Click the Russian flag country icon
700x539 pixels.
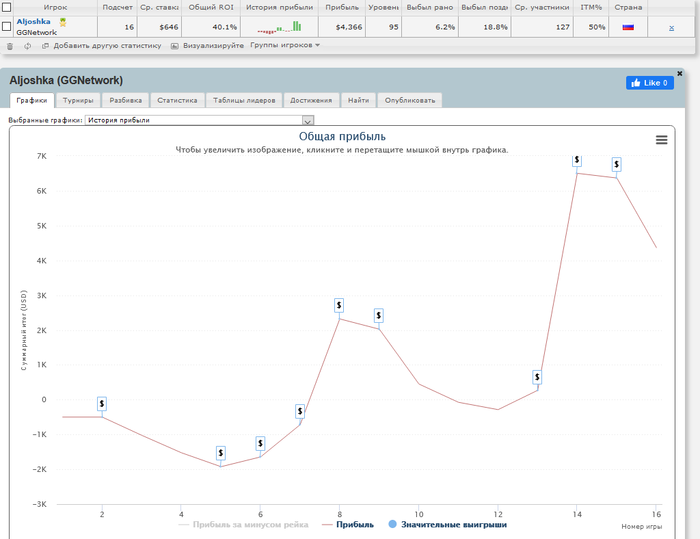(628, 27)
